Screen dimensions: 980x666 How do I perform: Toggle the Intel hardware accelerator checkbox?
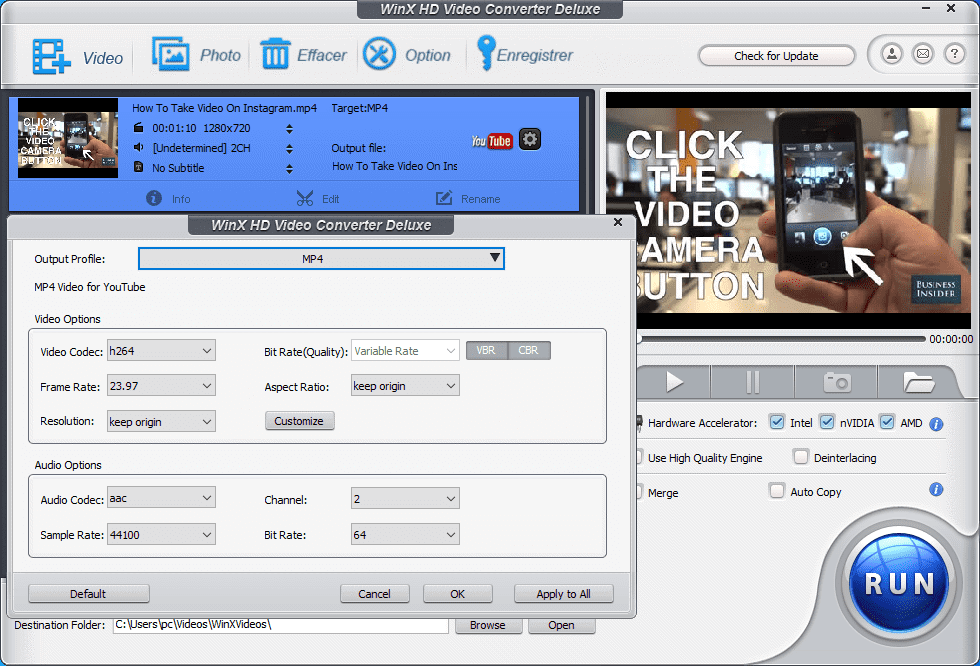tap(776, 422)
